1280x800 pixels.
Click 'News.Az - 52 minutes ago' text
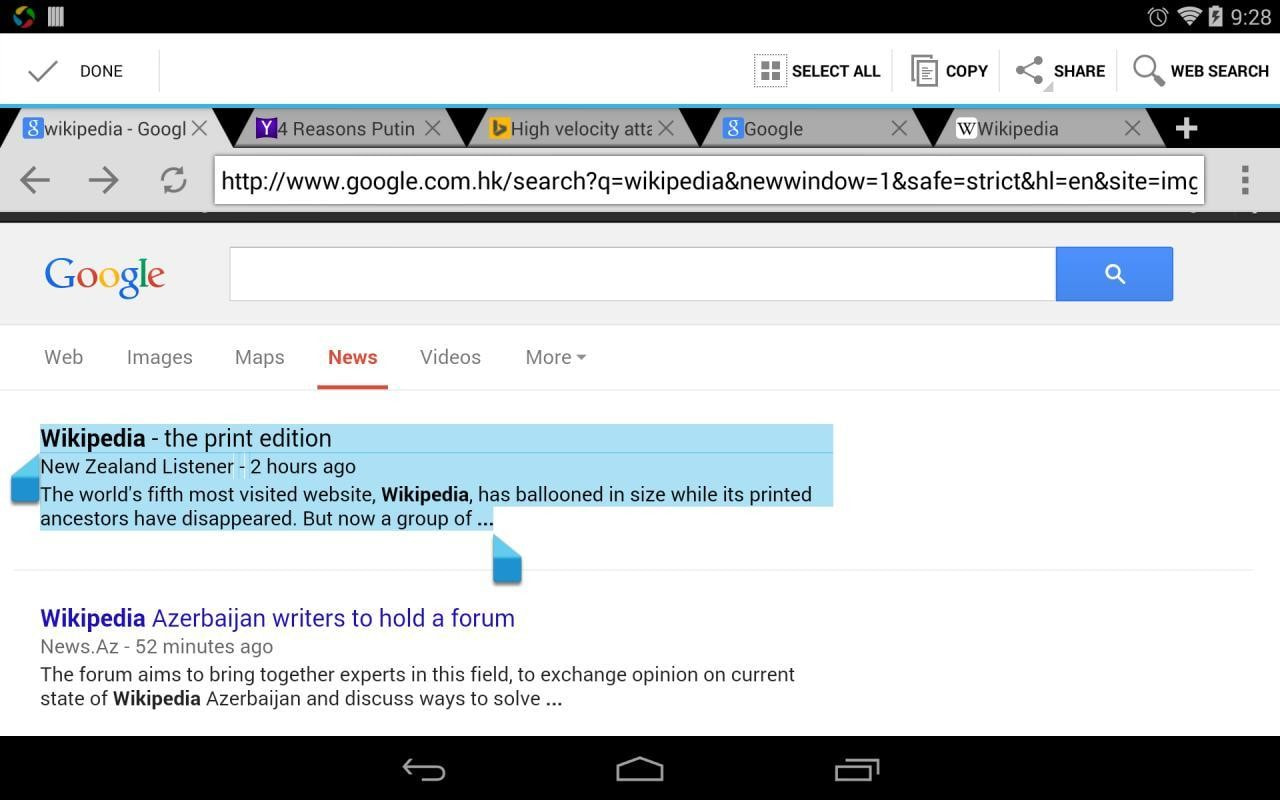pos(157,646)
